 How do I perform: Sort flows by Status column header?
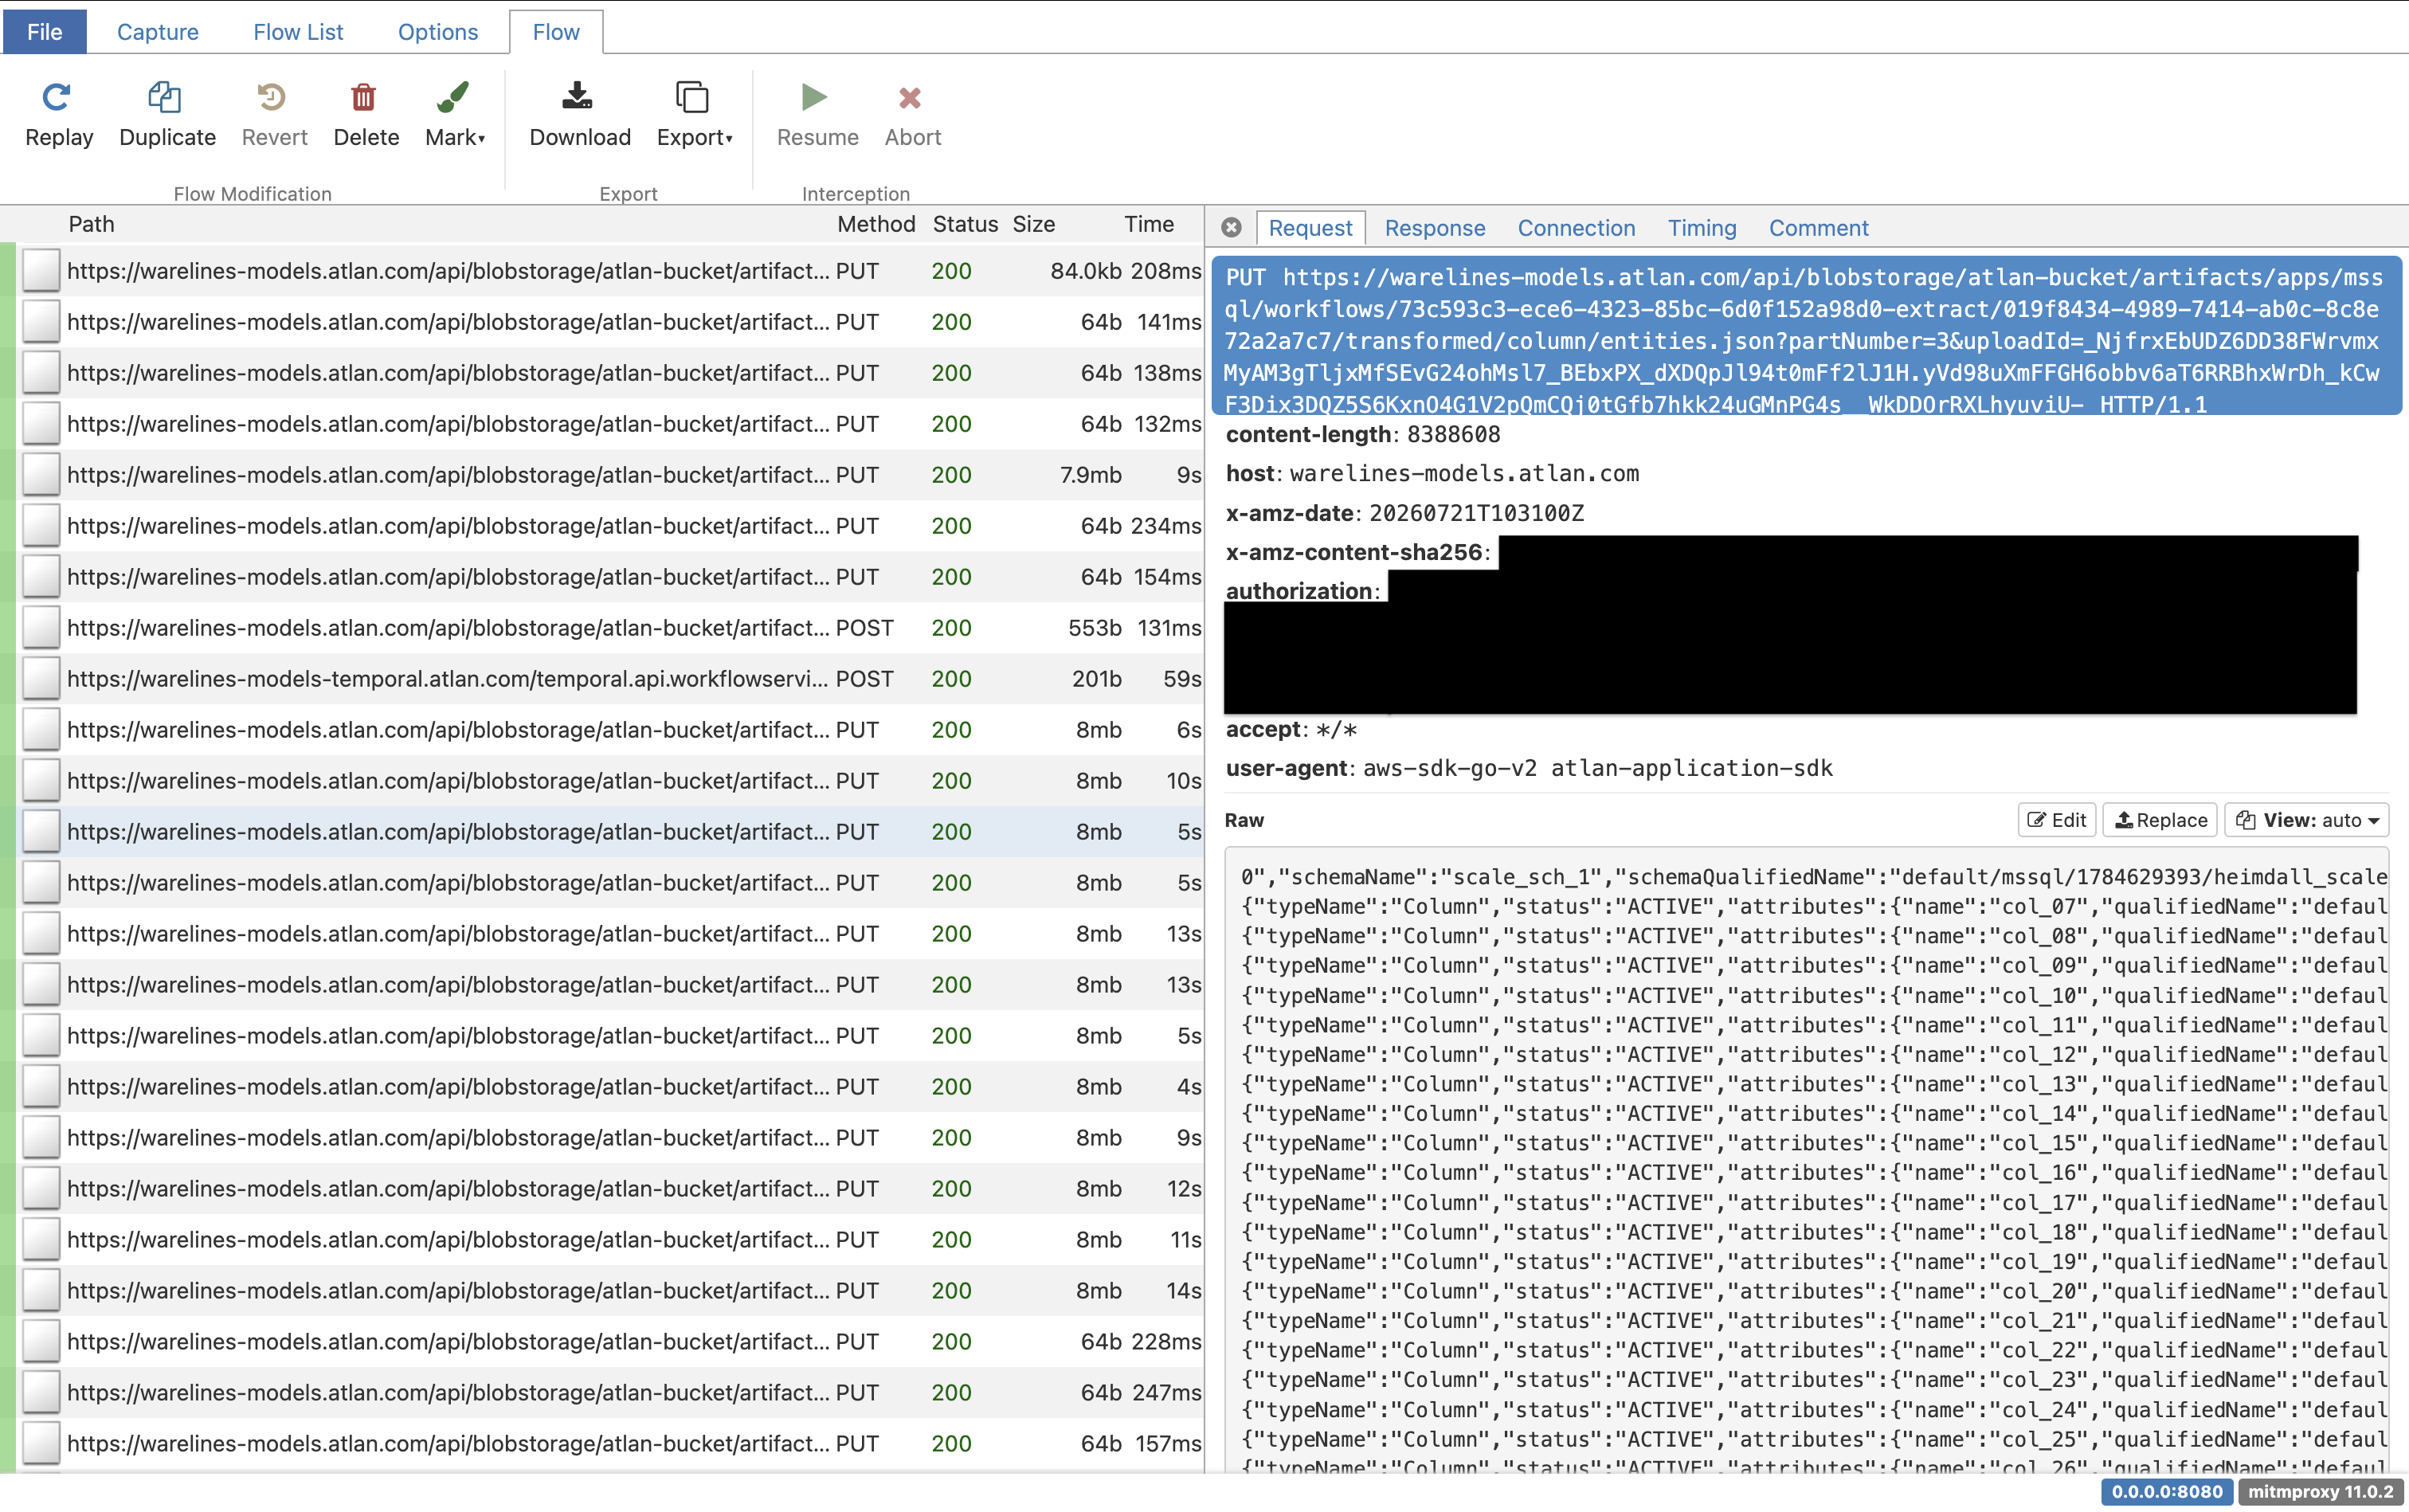pos(965,224)
